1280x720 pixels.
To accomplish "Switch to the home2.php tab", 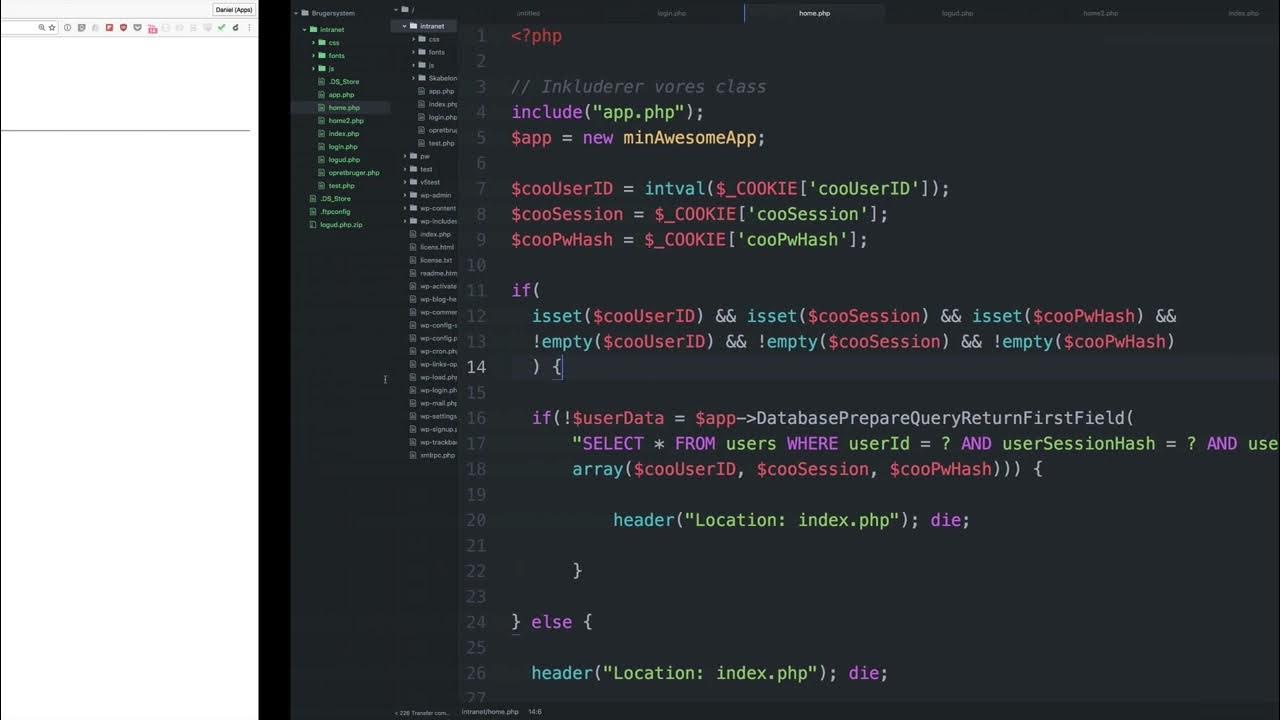I will 1101,13.
